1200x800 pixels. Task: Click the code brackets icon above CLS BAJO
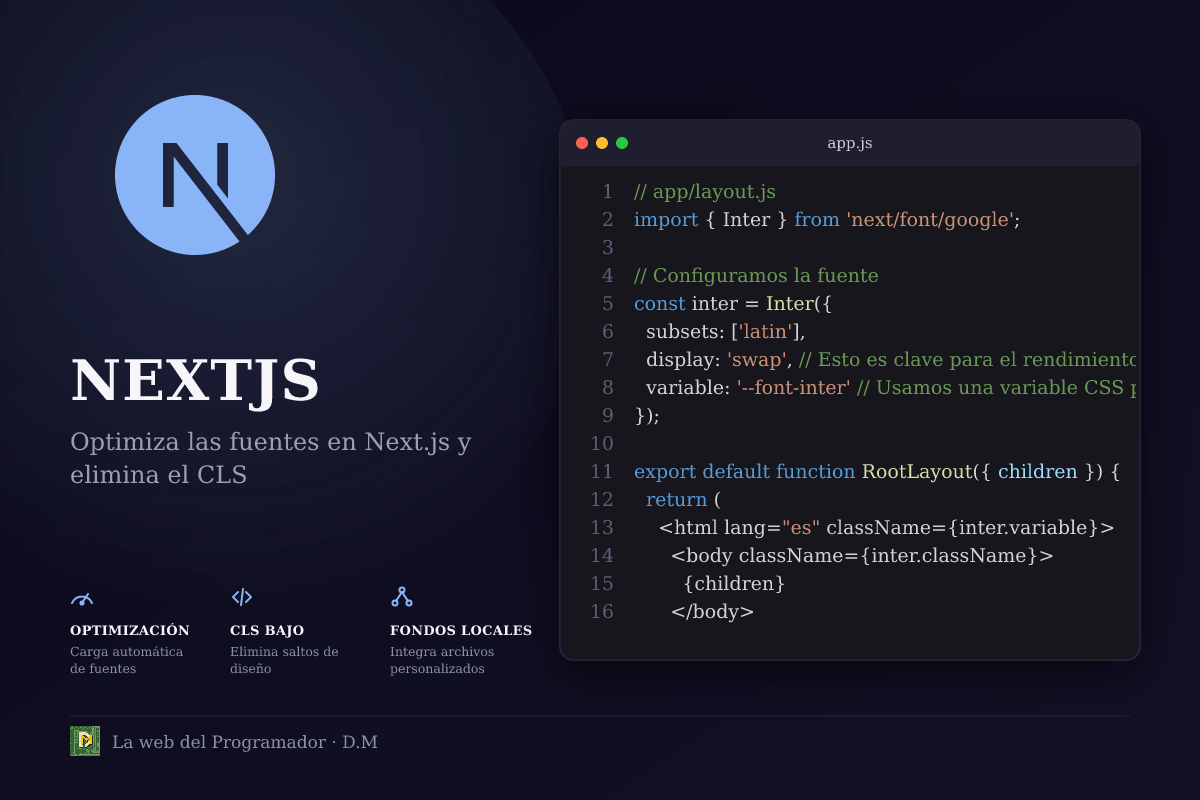(242, 597)
